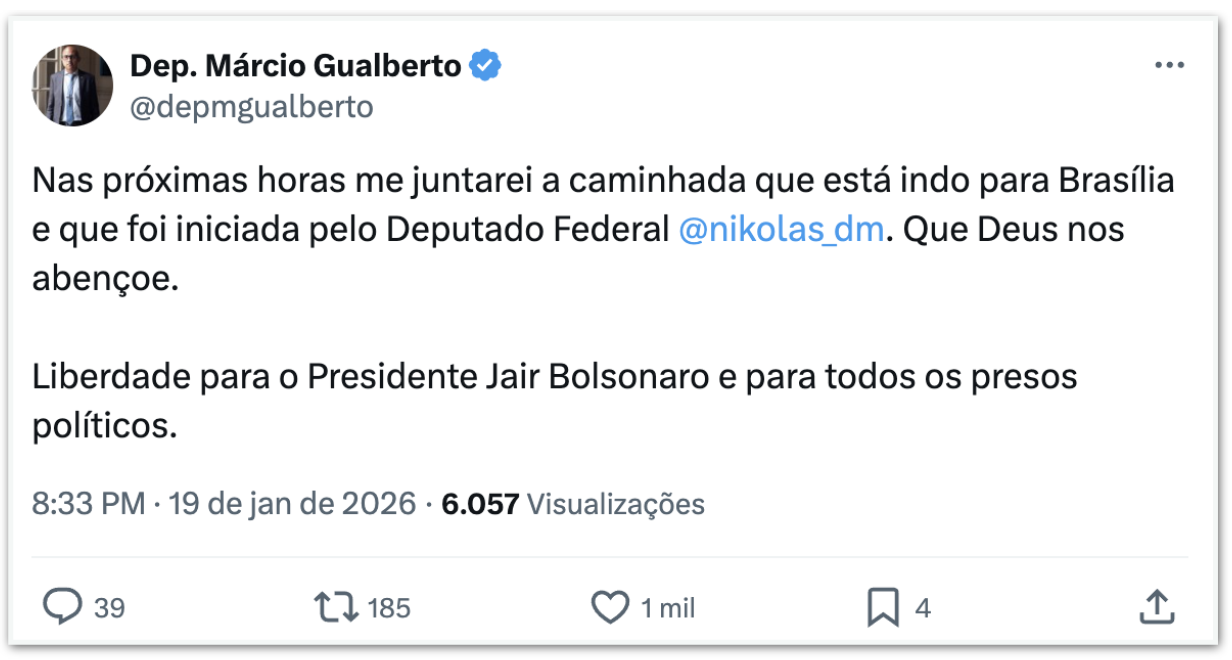Click the 8:33 PM timestamp

coord(89,503)
